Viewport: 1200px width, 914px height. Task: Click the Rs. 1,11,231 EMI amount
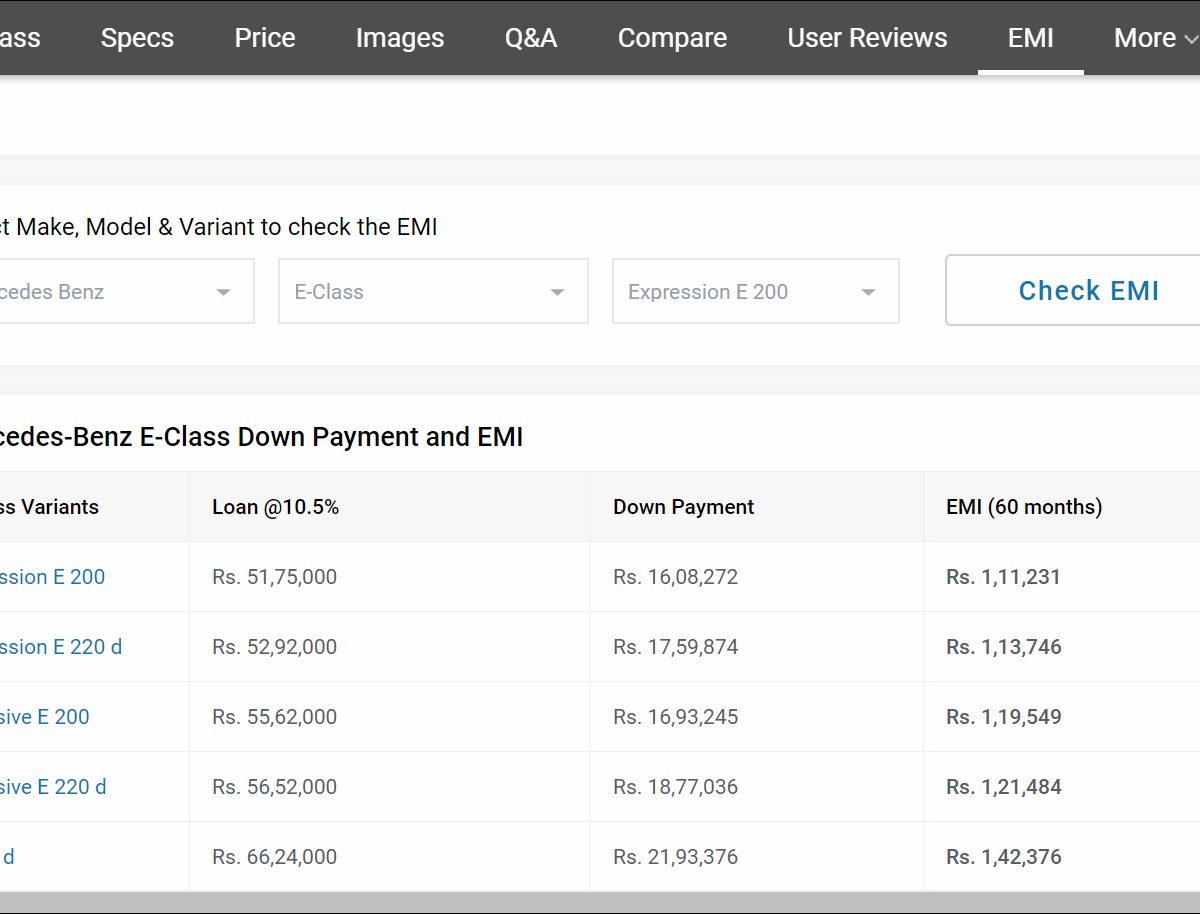click(1003, 577)
